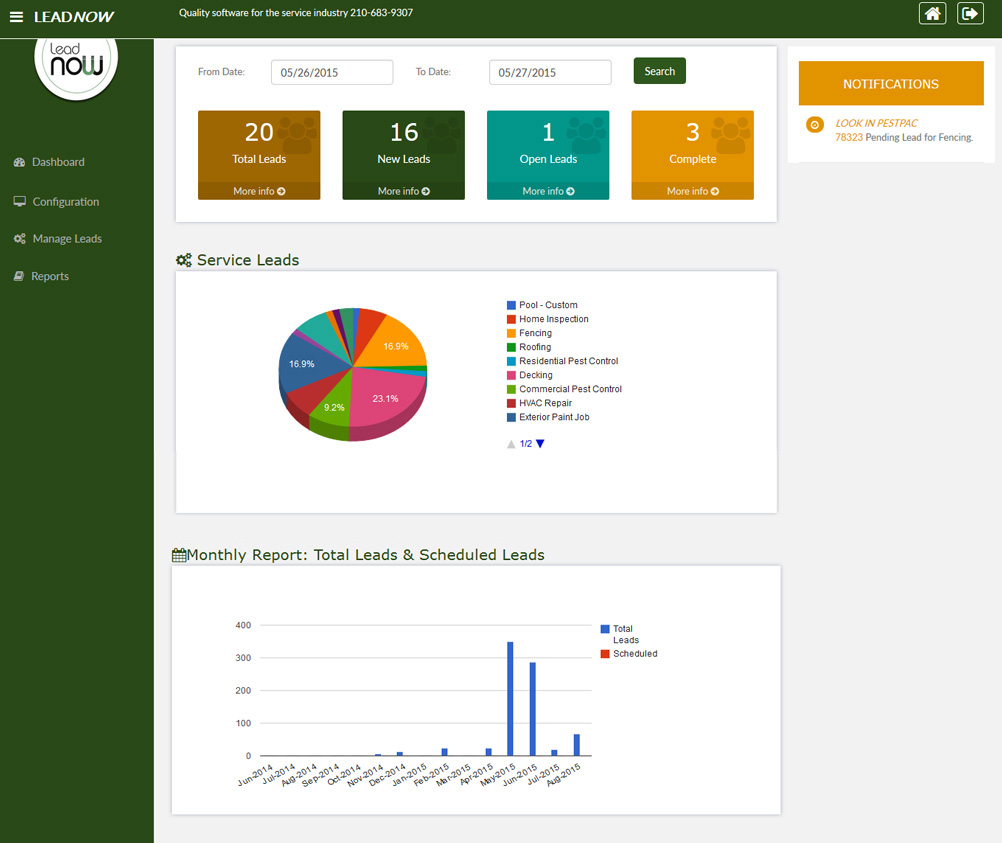Image resolution: width=1002 pixels, height=843 pixels.
Task: Click the PestPac notification bullseye icon
Action: point(814,124)
